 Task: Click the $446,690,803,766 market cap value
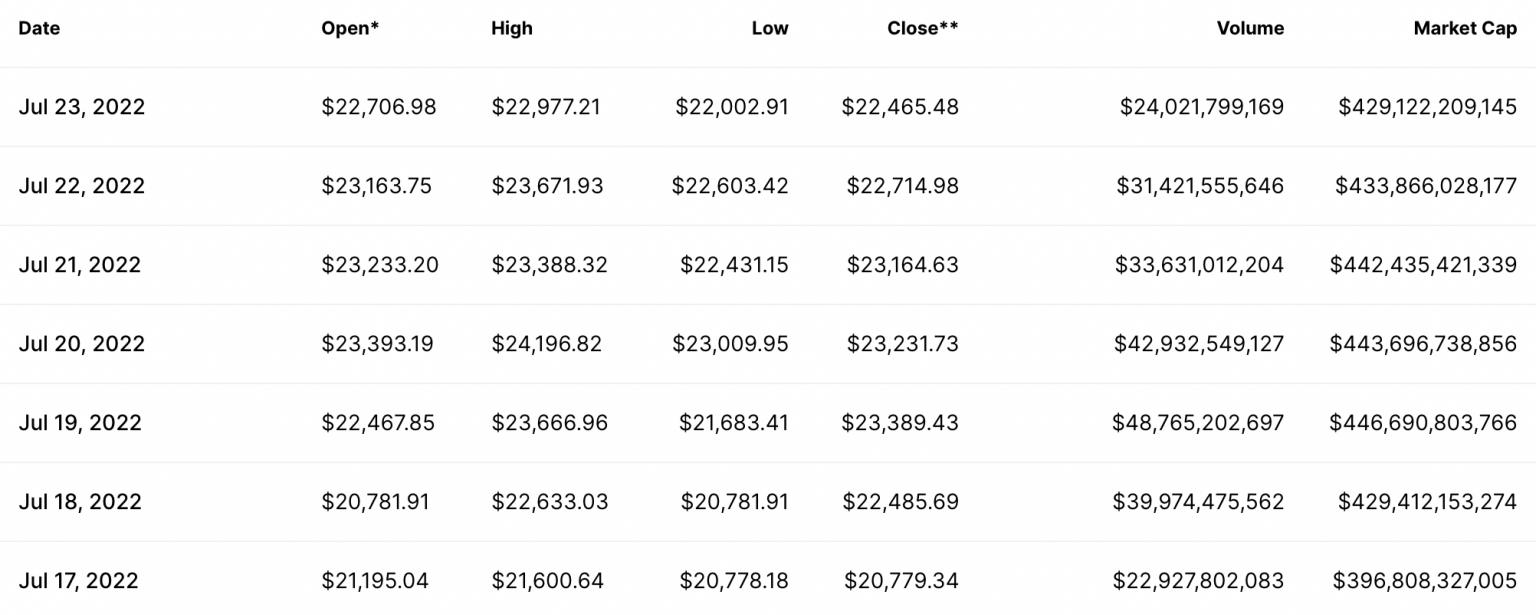point(1423,423)
